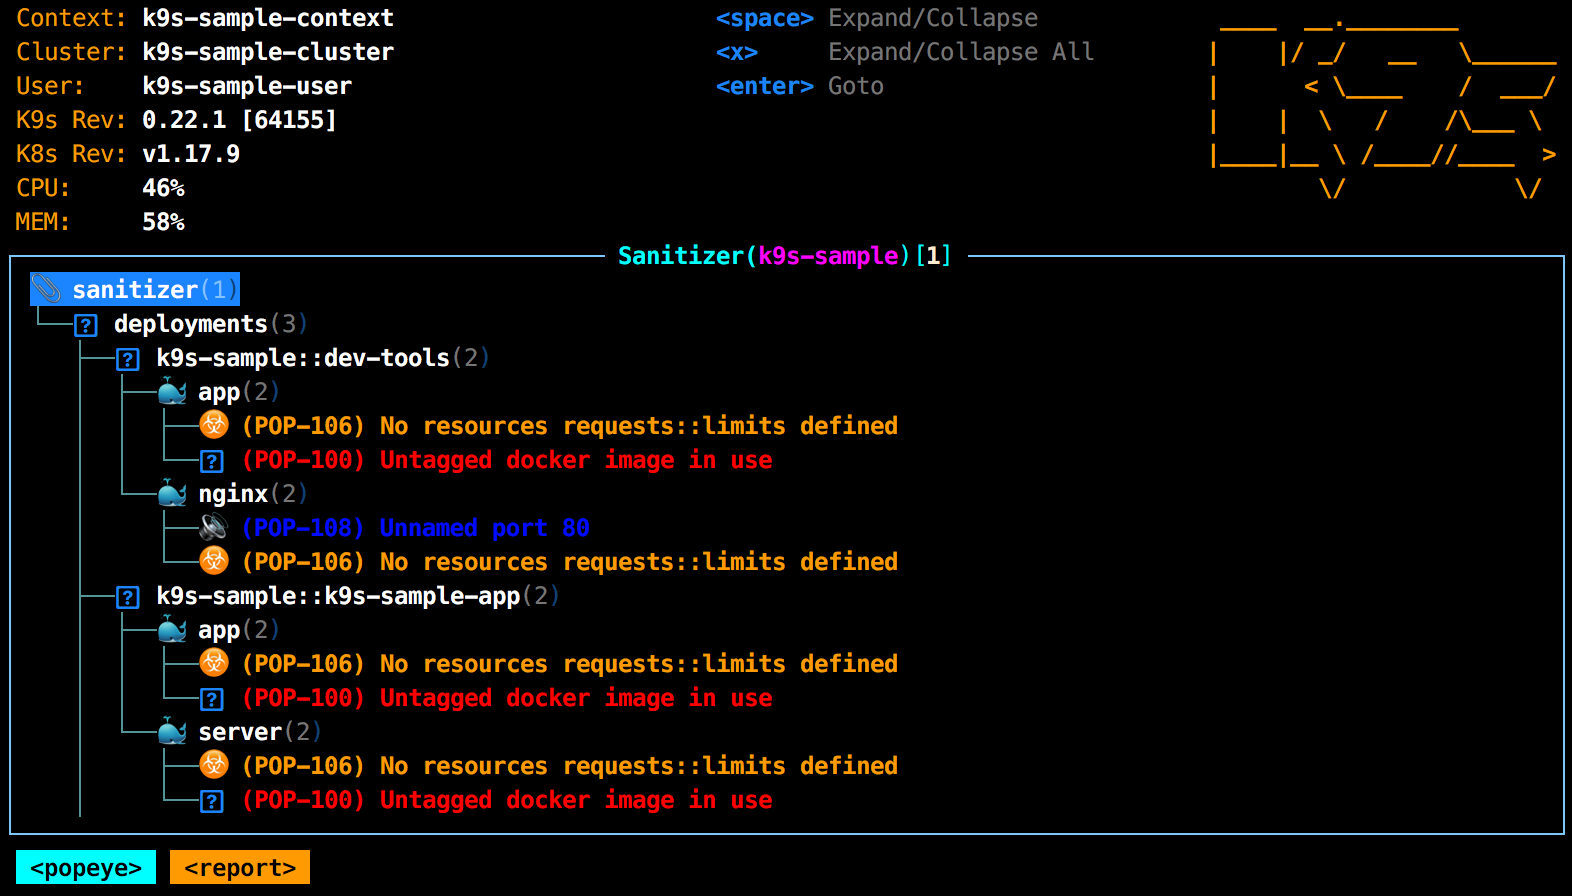Click question icon of k9s-sample-app app POP-100
Viewport: 1572px width, 896px height.
pyautogui.click(x=212, y=699)
